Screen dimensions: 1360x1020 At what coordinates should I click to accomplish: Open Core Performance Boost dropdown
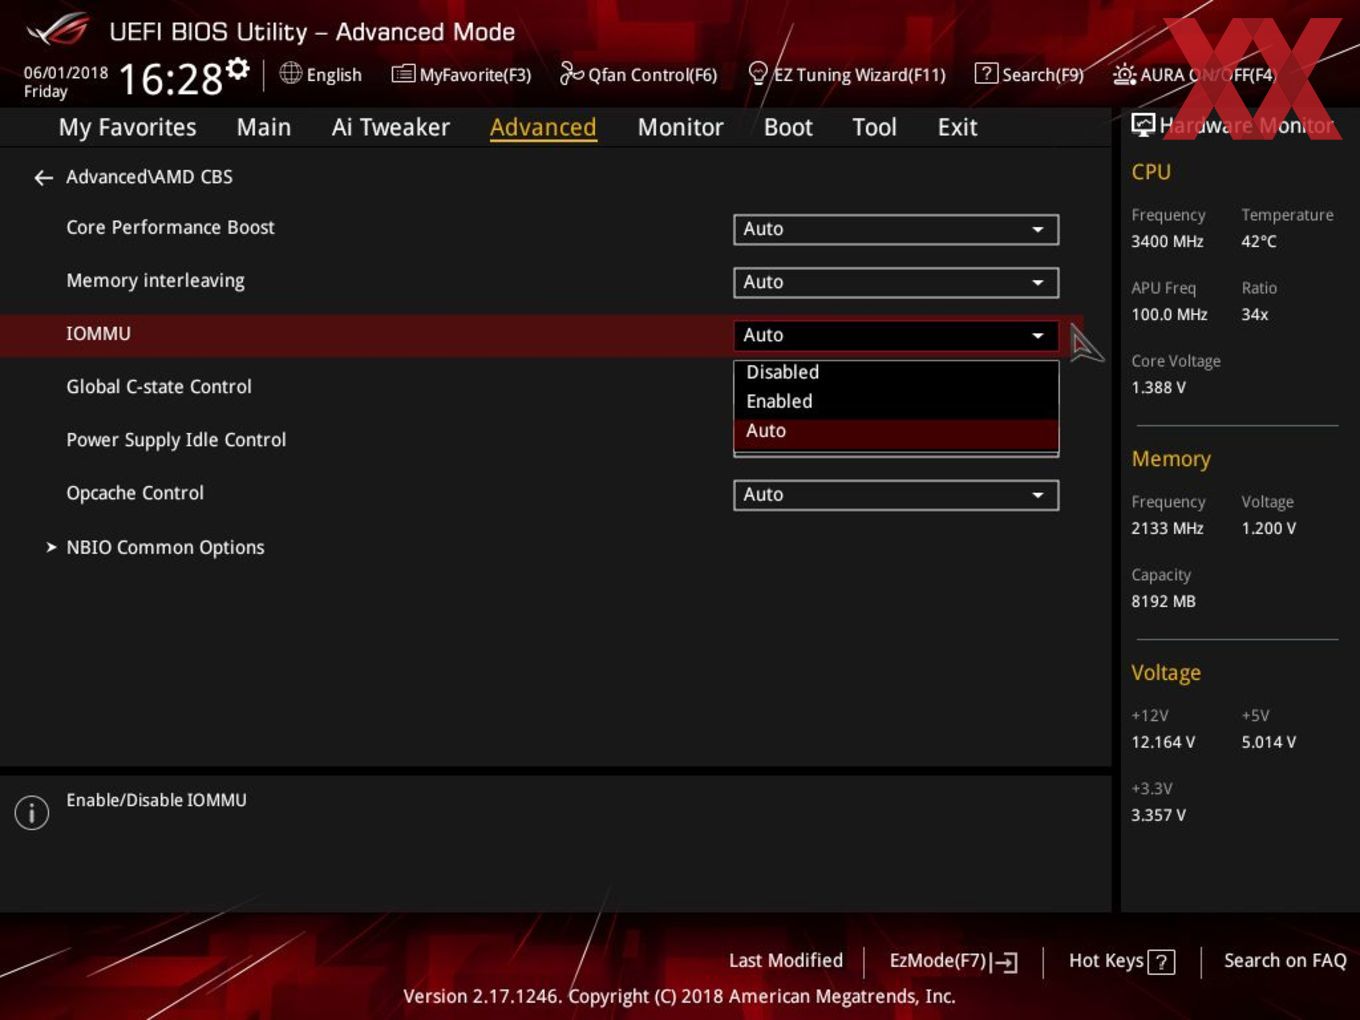point(896,229)
